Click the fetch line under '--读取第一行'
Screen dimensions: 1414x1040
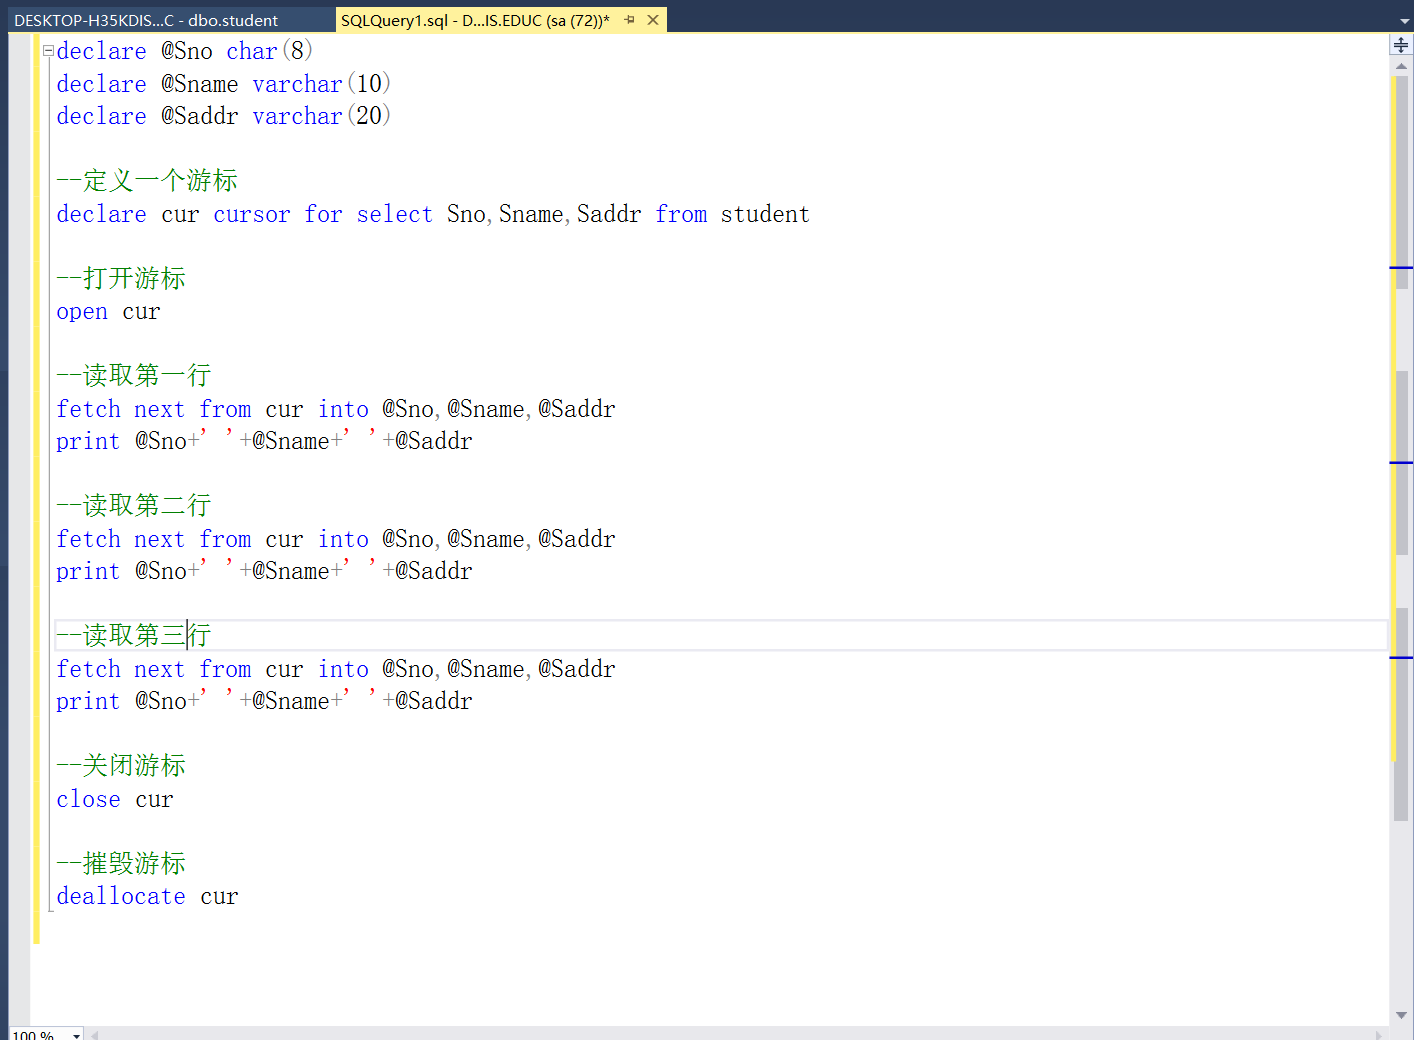336,409
